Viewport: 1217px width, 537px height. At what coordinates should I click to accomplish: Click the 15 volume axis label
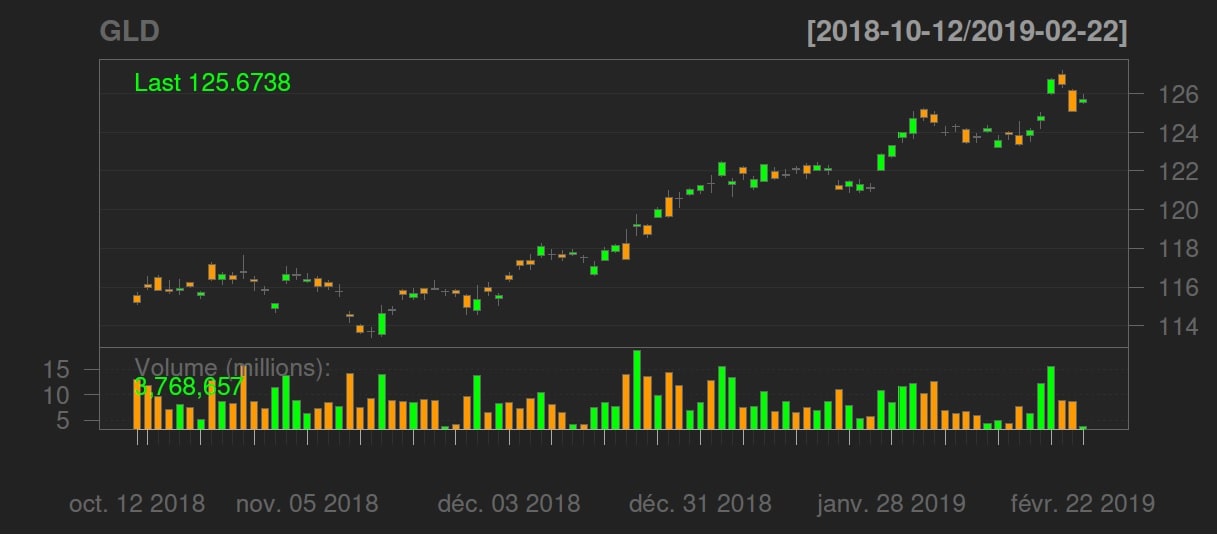click(56, 370)
